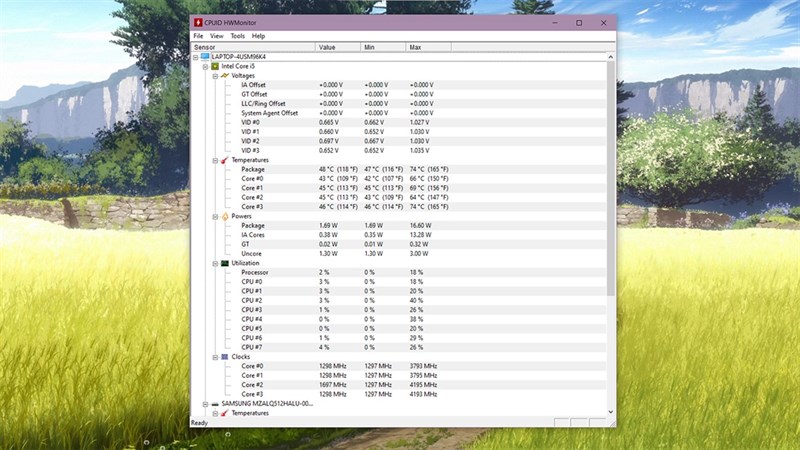This screenshot has height=450, width=800.
Task: Select the IA Offset voltage row
Action: (423, 85)
